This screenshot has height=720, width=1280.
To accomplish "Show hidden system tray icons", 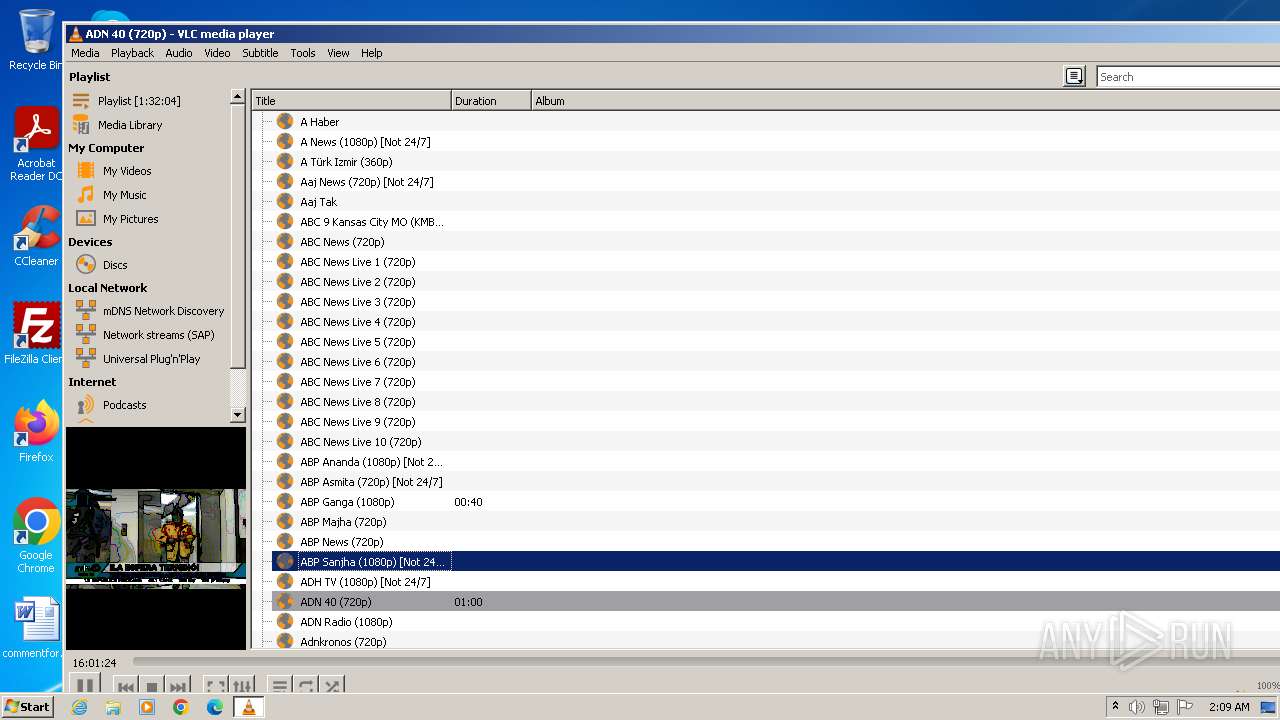I will coord(1115,707).
